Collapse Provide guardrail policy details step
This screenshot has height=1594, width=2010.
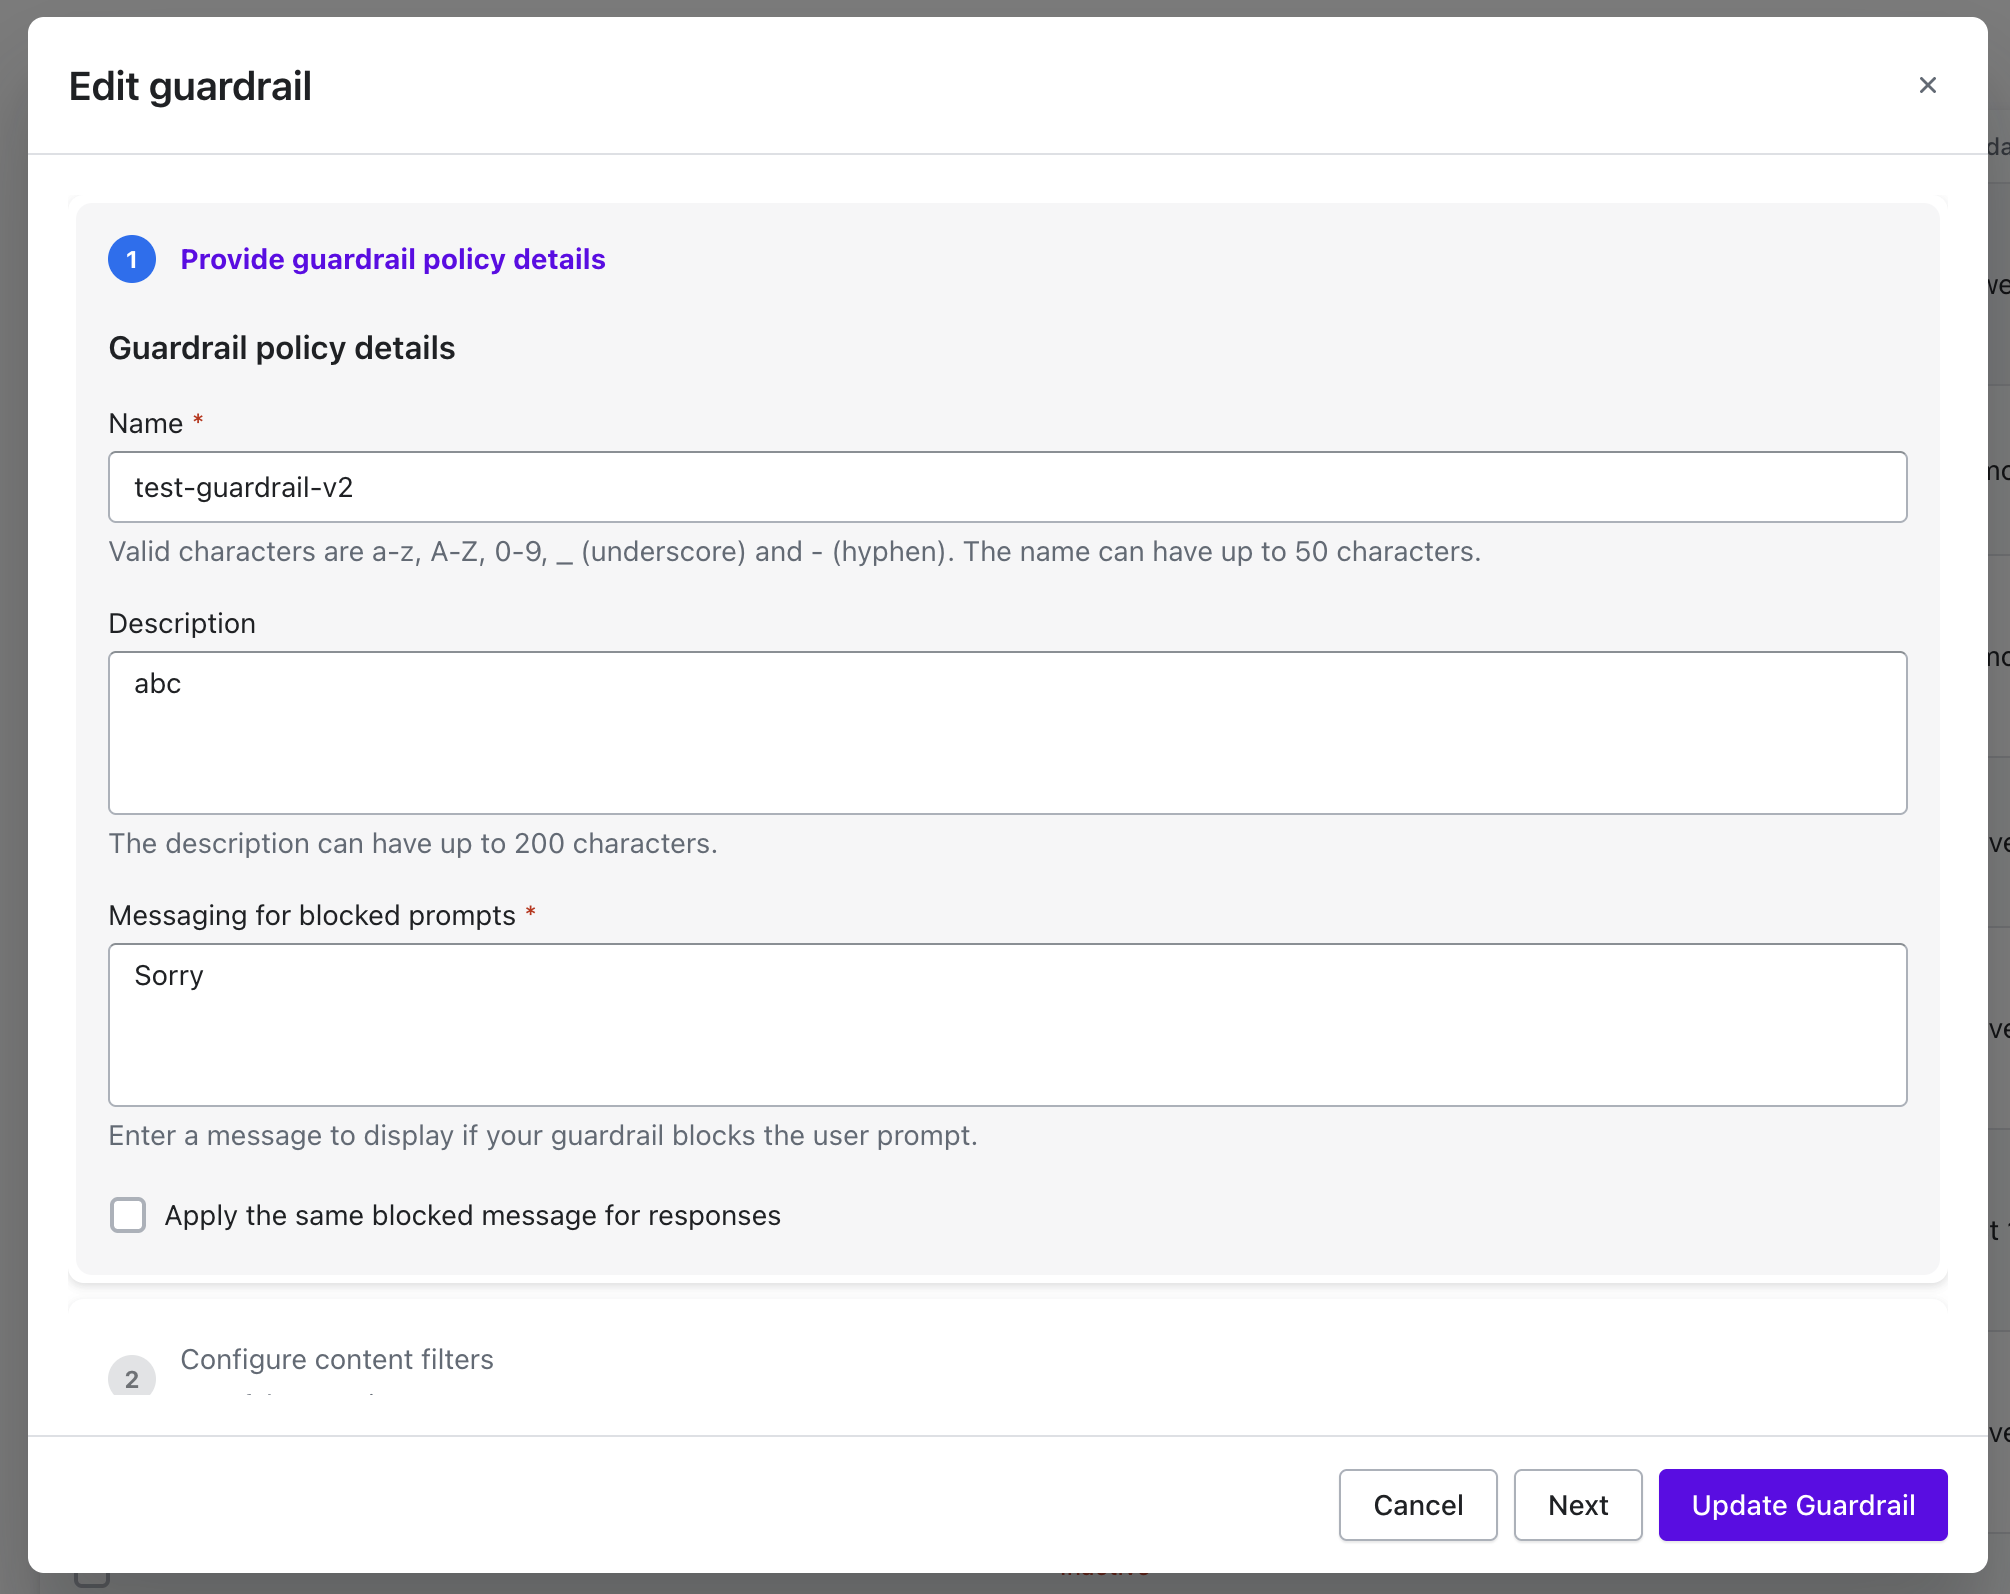[392, 260]
